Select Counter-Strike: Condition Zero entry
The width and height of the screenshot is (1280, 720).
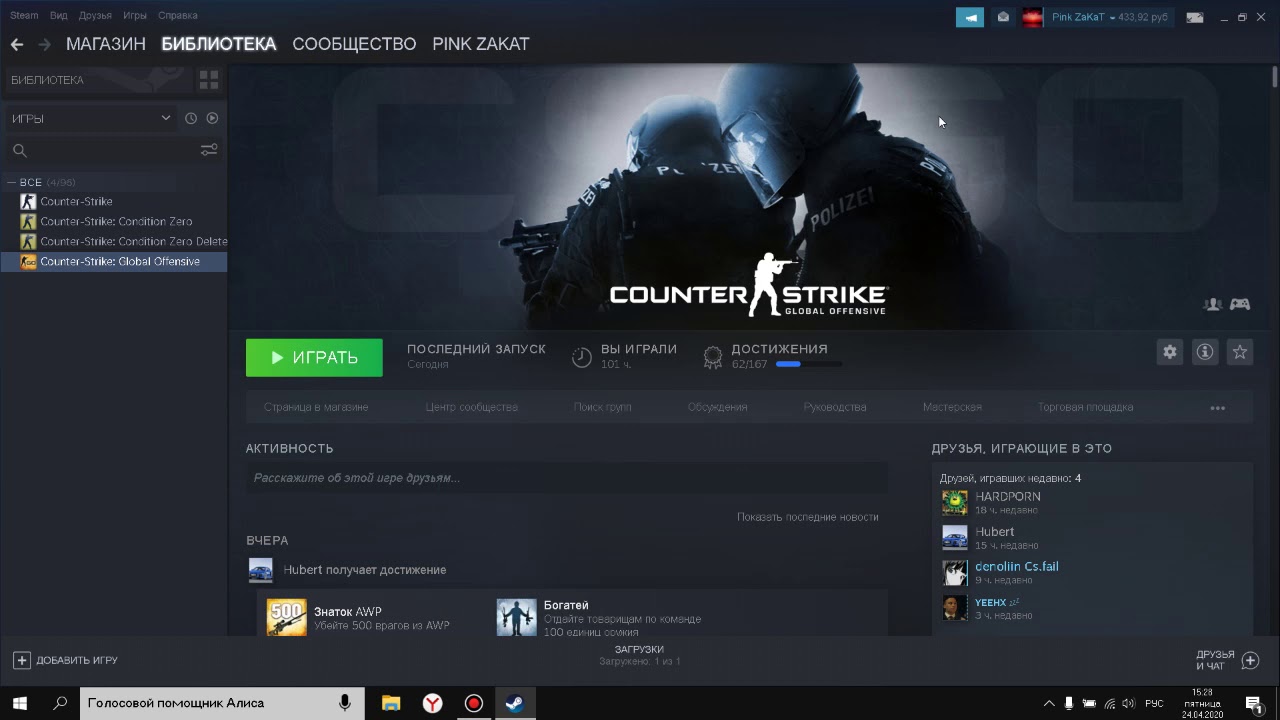pyautogui.click(x=114, y=221)
